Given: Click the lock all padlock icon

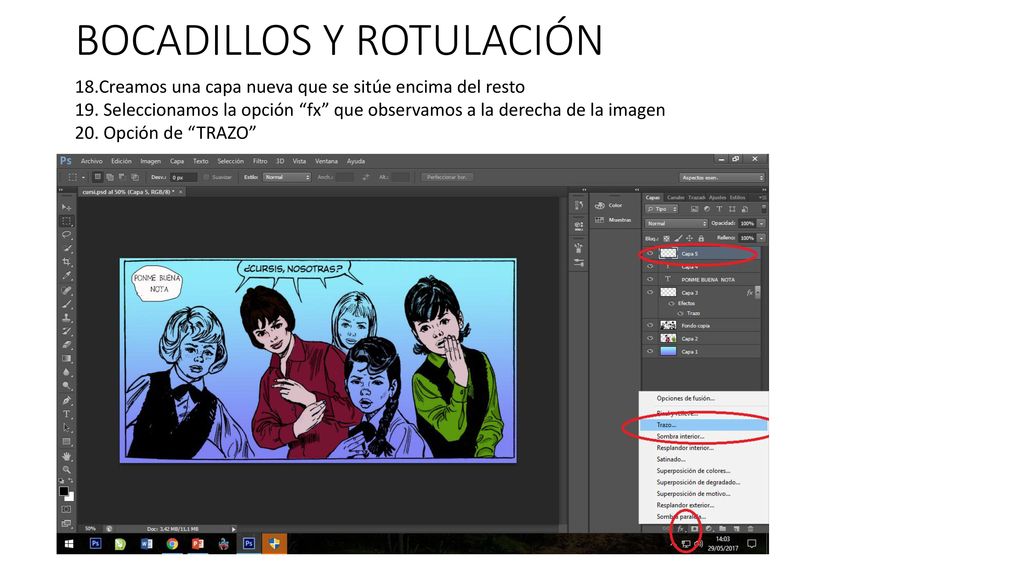Looking at the screenshot, I should 701,238.
